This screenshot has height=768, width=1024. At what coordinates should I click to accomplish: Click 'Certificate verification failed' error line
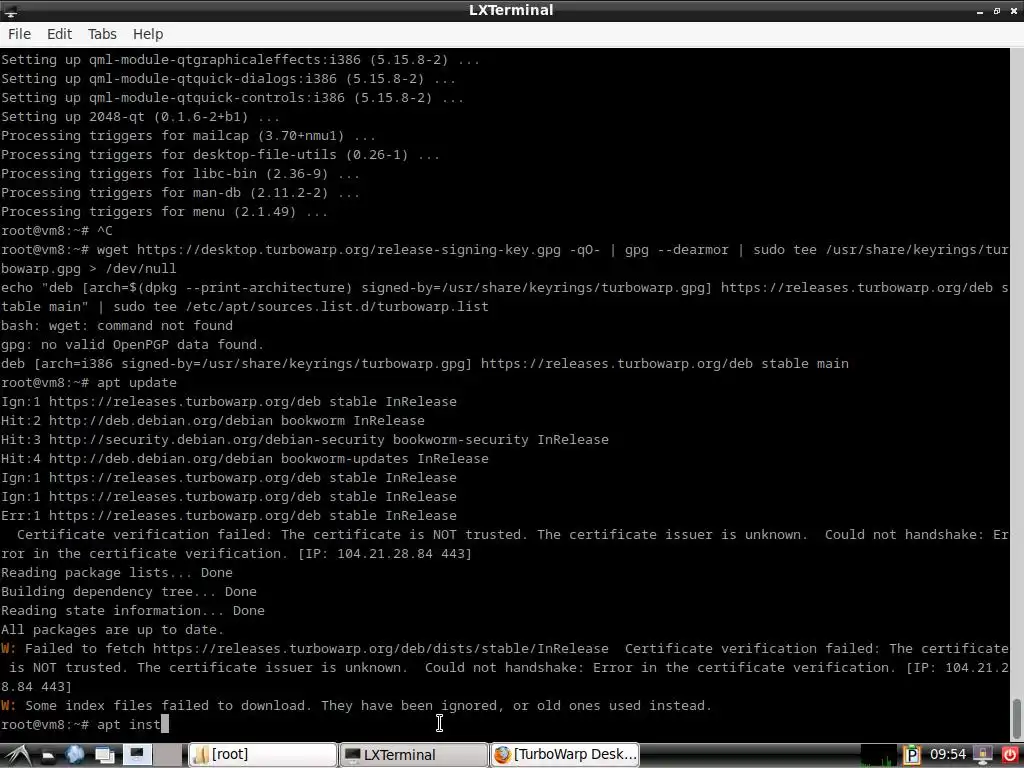tap(504, 544)
